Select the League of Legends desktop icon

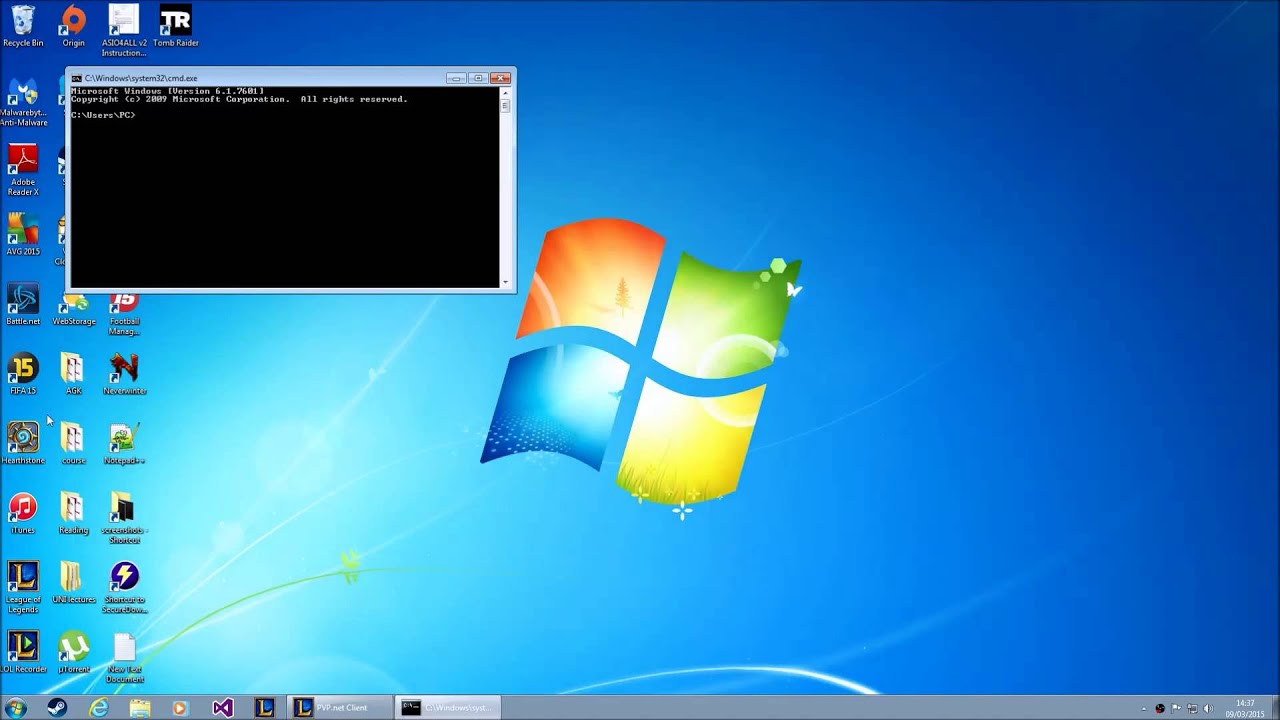tap(23, 588)
